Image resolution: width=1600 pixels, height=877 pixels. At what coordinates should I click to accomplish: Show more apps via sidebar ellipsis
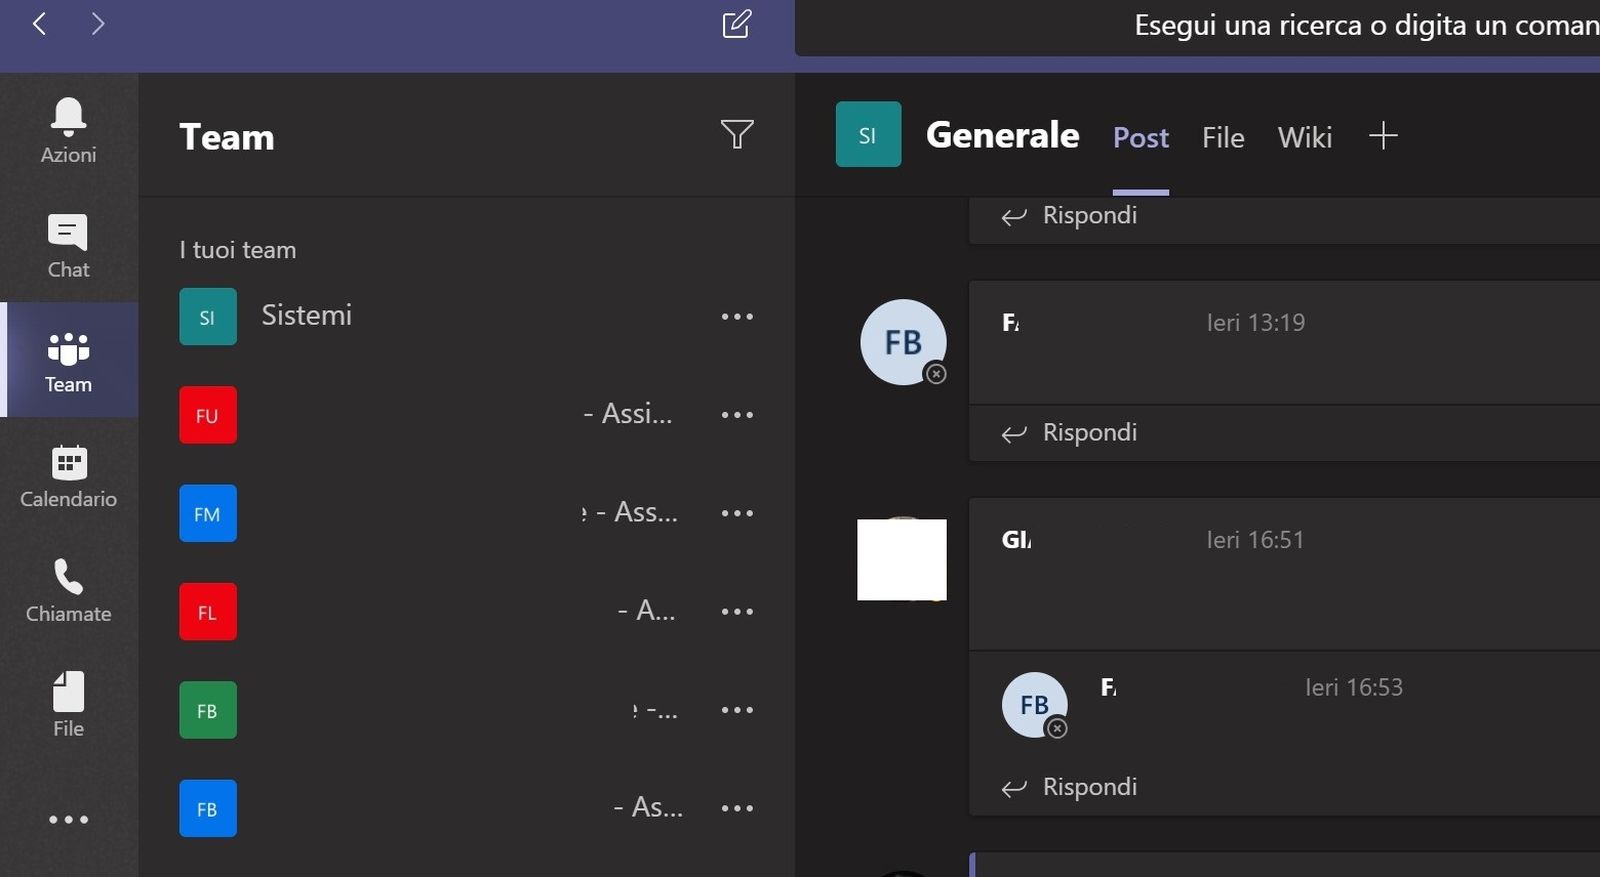click(68, 820)
